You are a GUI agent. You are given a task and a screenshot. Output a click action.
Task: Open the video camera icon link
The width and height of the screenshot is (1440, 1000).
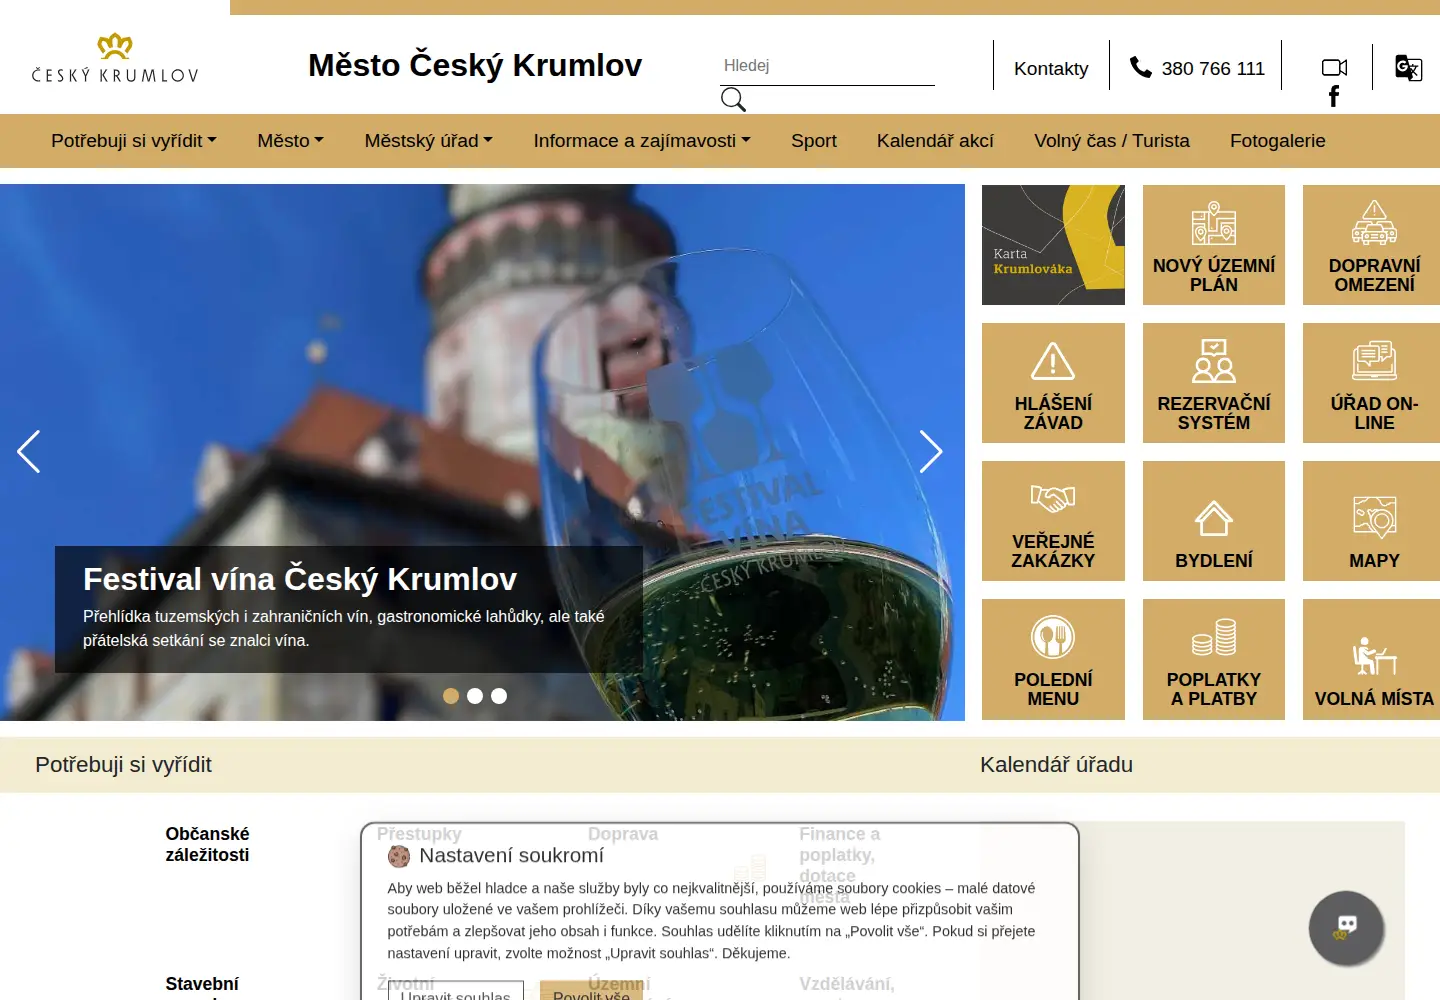(x=1334, y=68)
